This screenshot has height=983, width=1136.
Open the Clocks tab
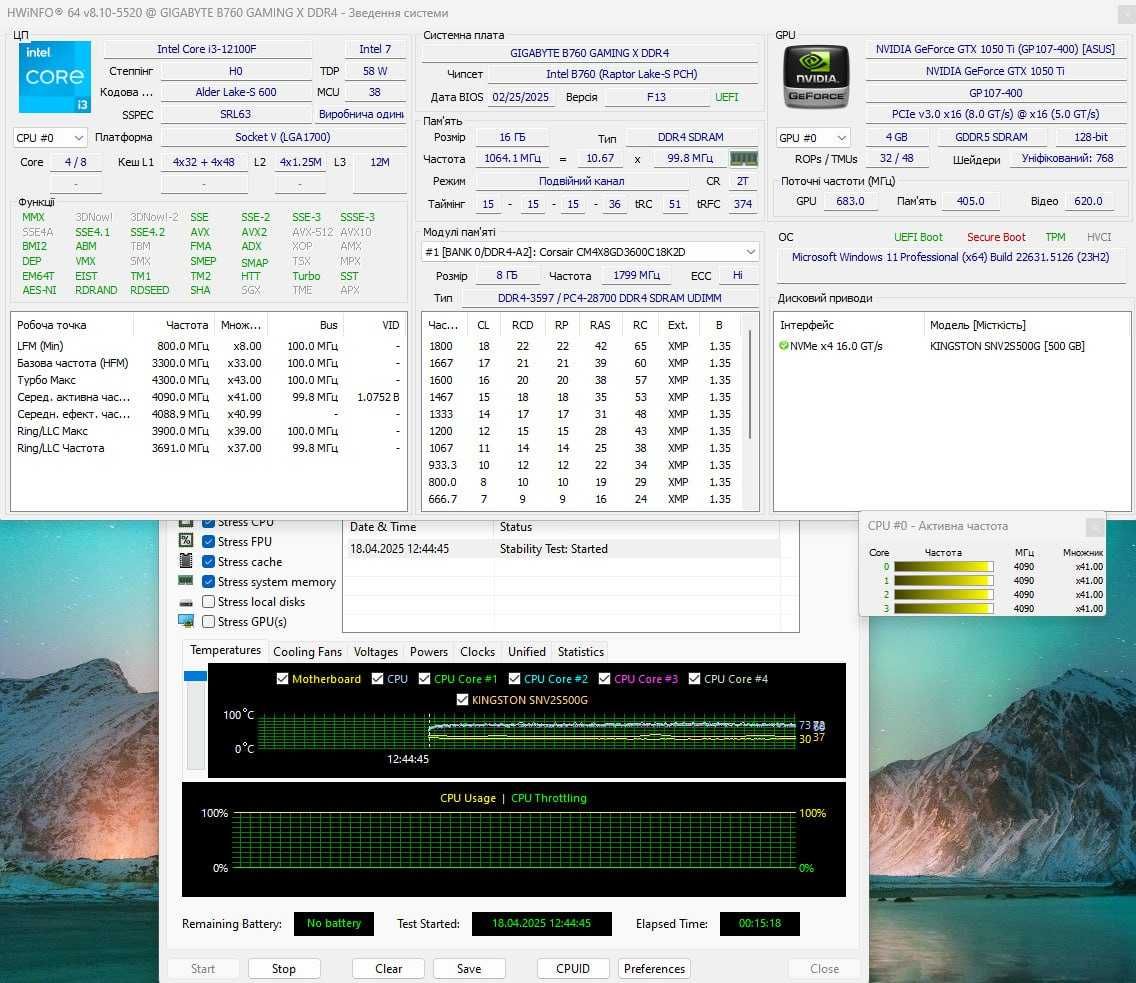tap(477, 652)
